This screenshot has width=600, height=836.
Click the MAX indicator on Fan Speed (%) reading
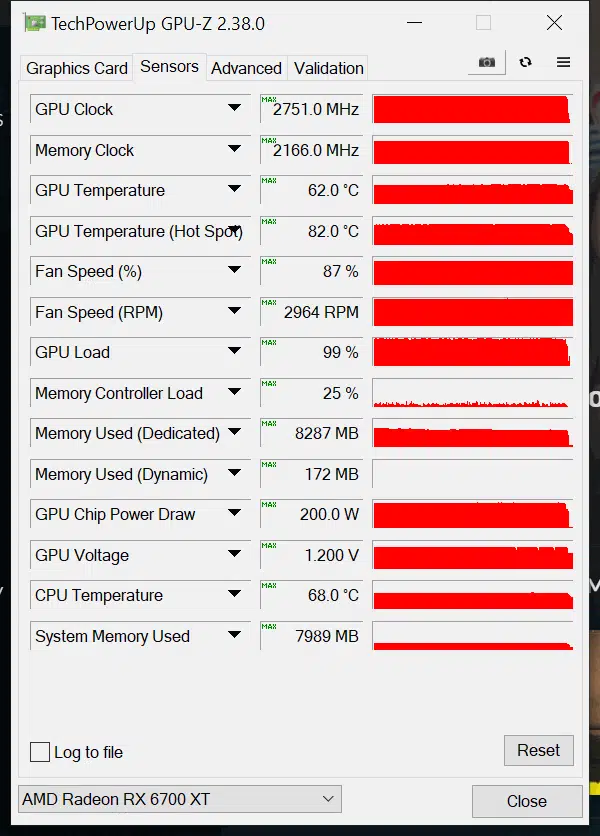pyautogui.click(x=269, y=261)
